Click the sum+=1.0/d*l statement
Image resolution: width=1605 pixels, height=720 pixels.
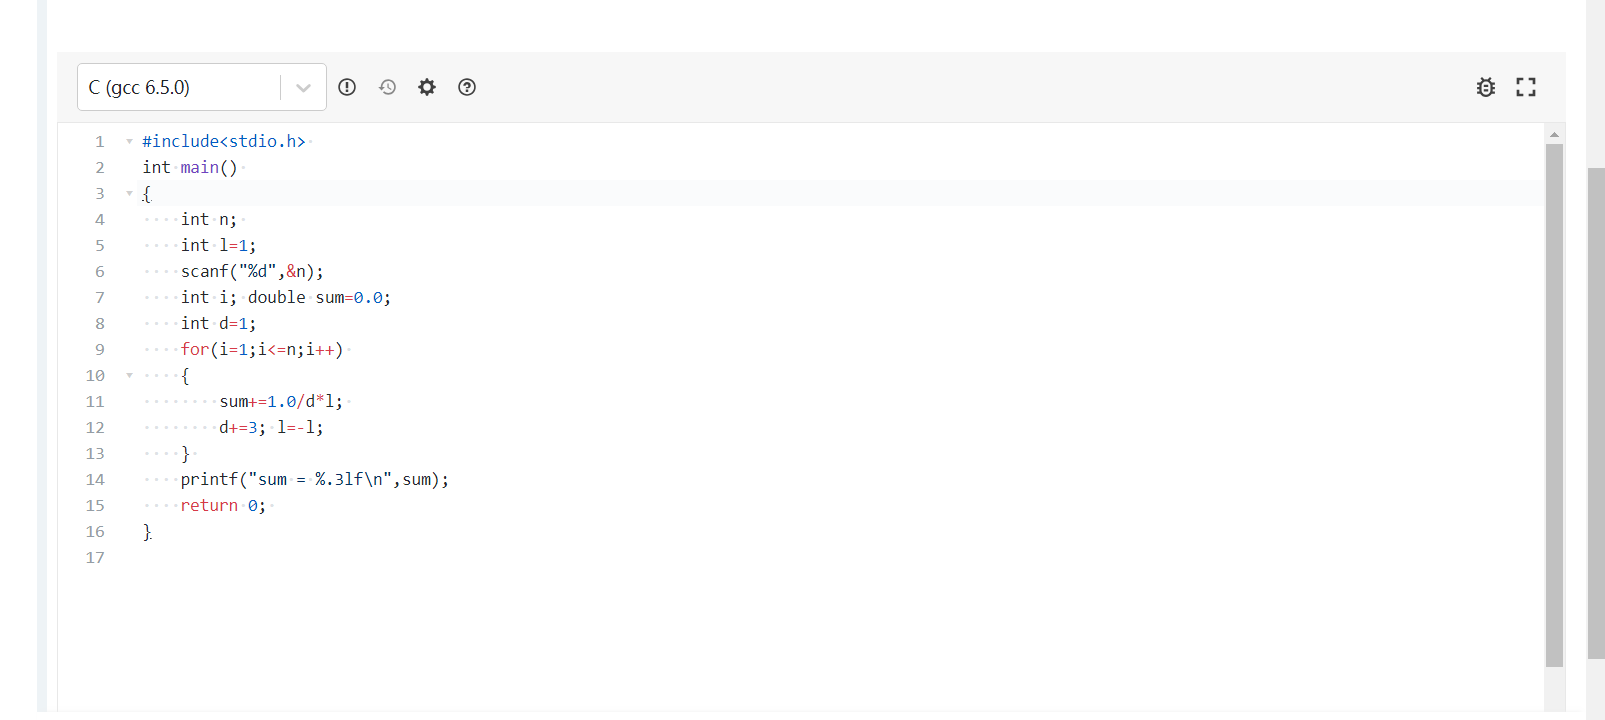(280, 401)
